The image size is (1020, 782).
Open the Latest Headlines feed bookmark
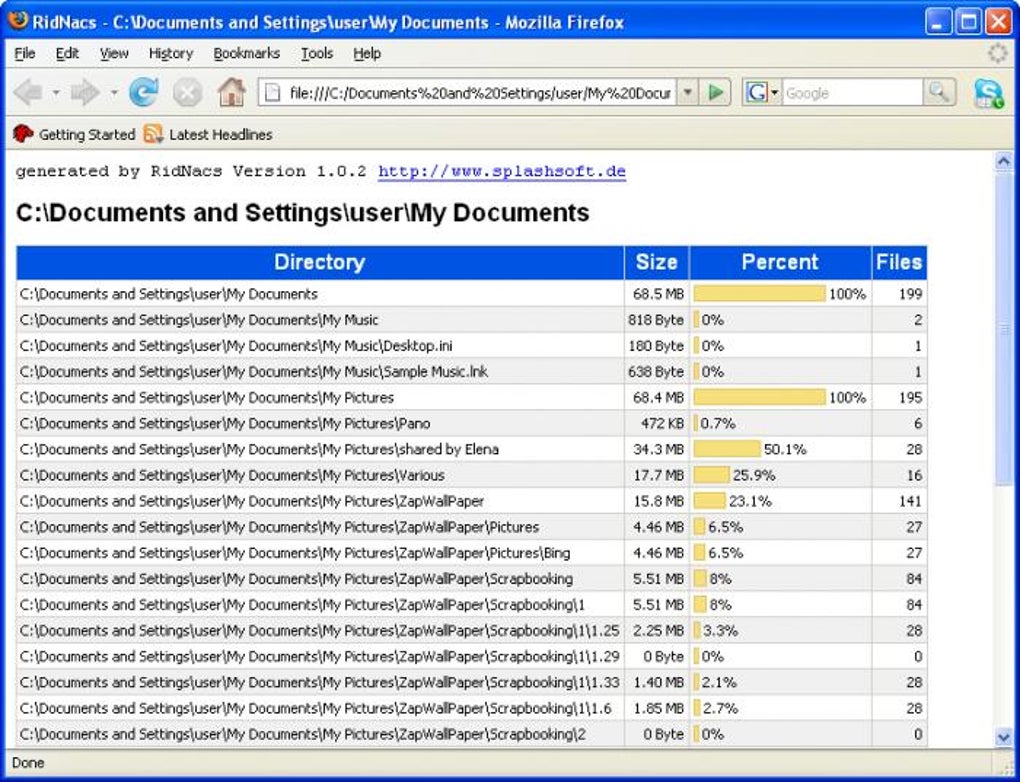[x=208, y=135]
